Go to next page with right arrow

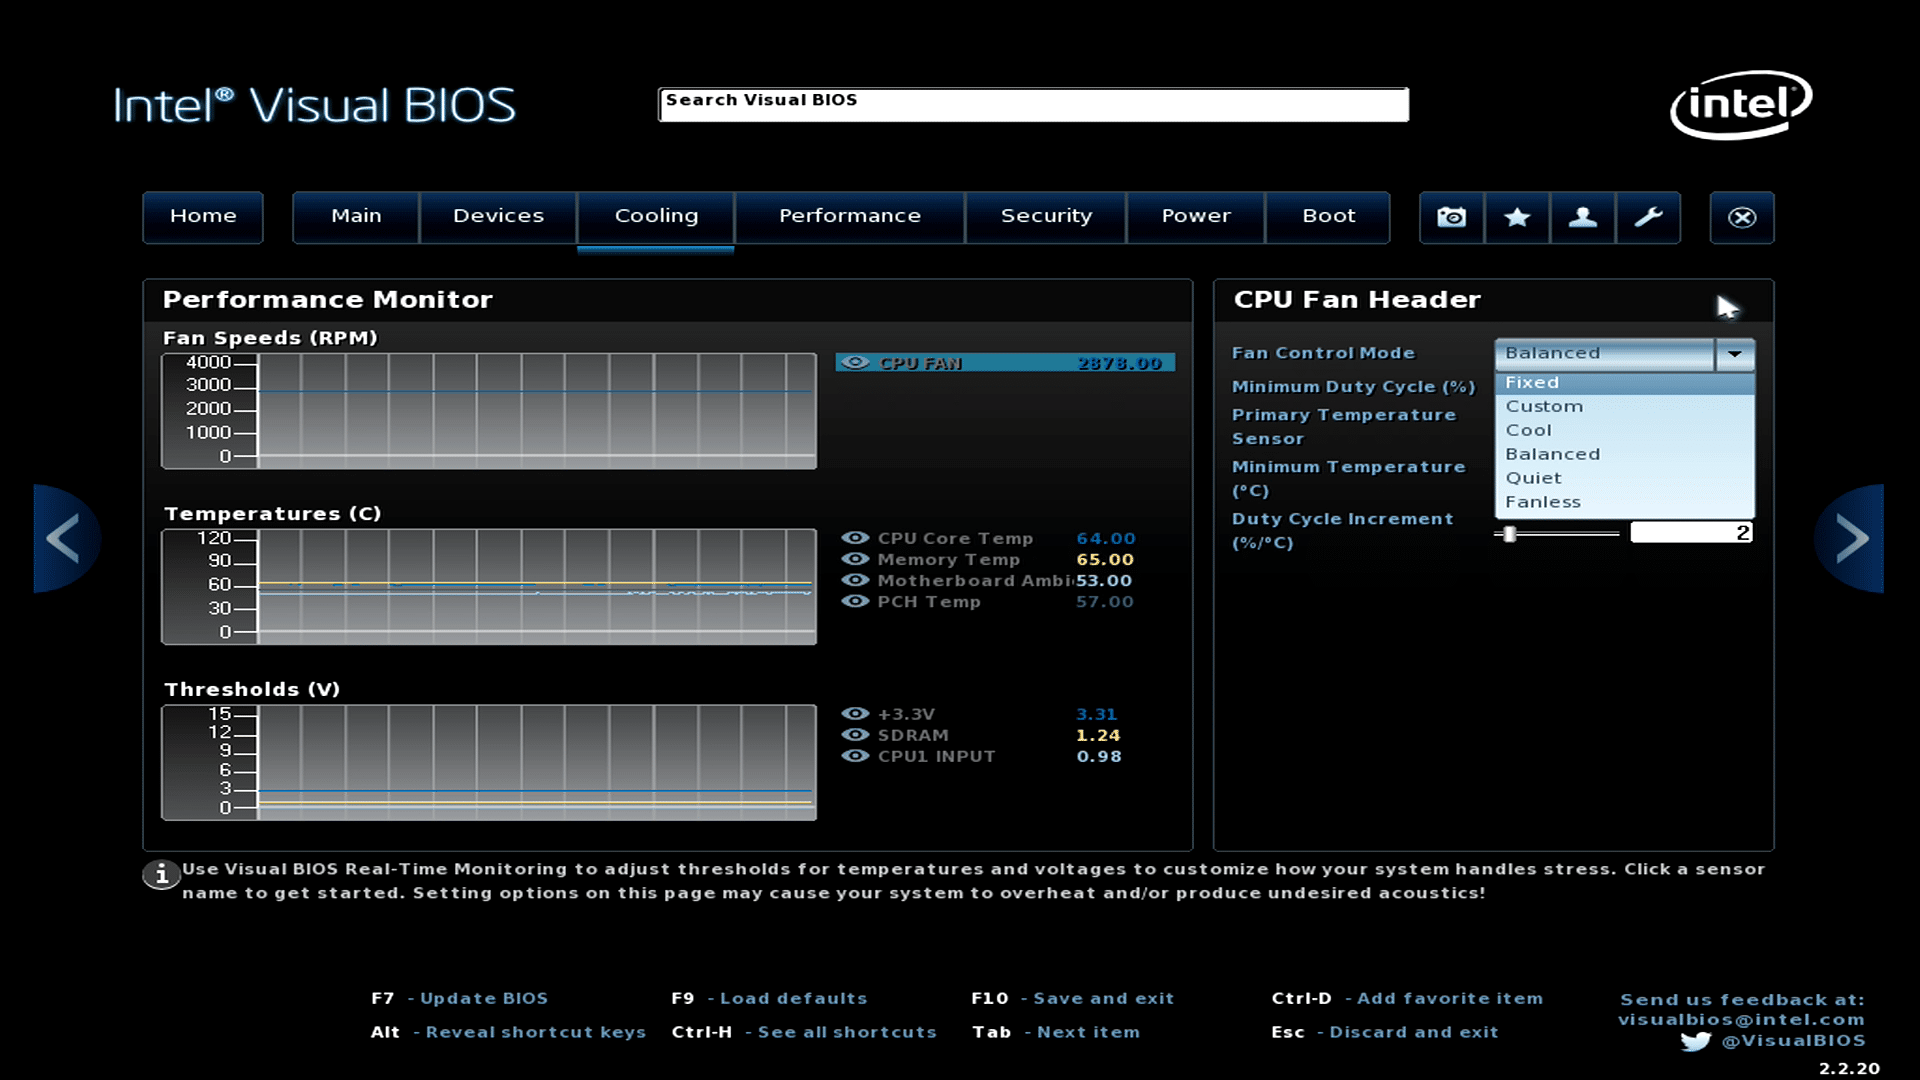coord(1850,539)
